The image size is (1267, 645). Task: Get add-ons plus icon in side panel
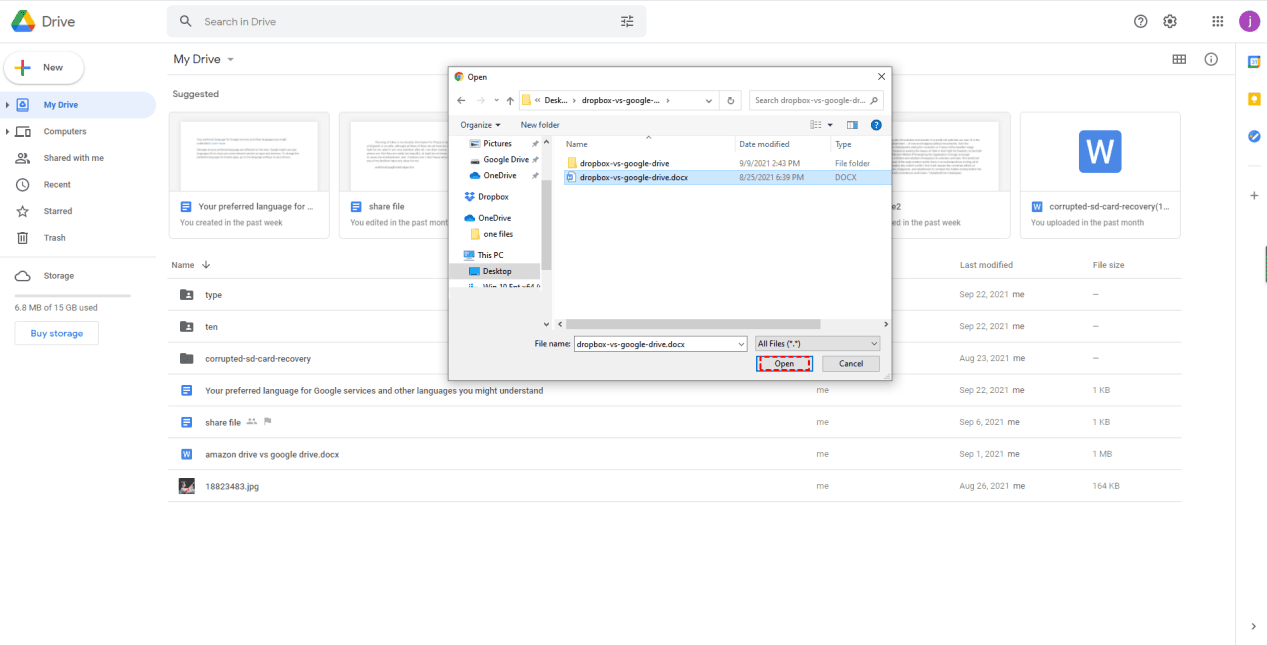tap(1253, 194)
